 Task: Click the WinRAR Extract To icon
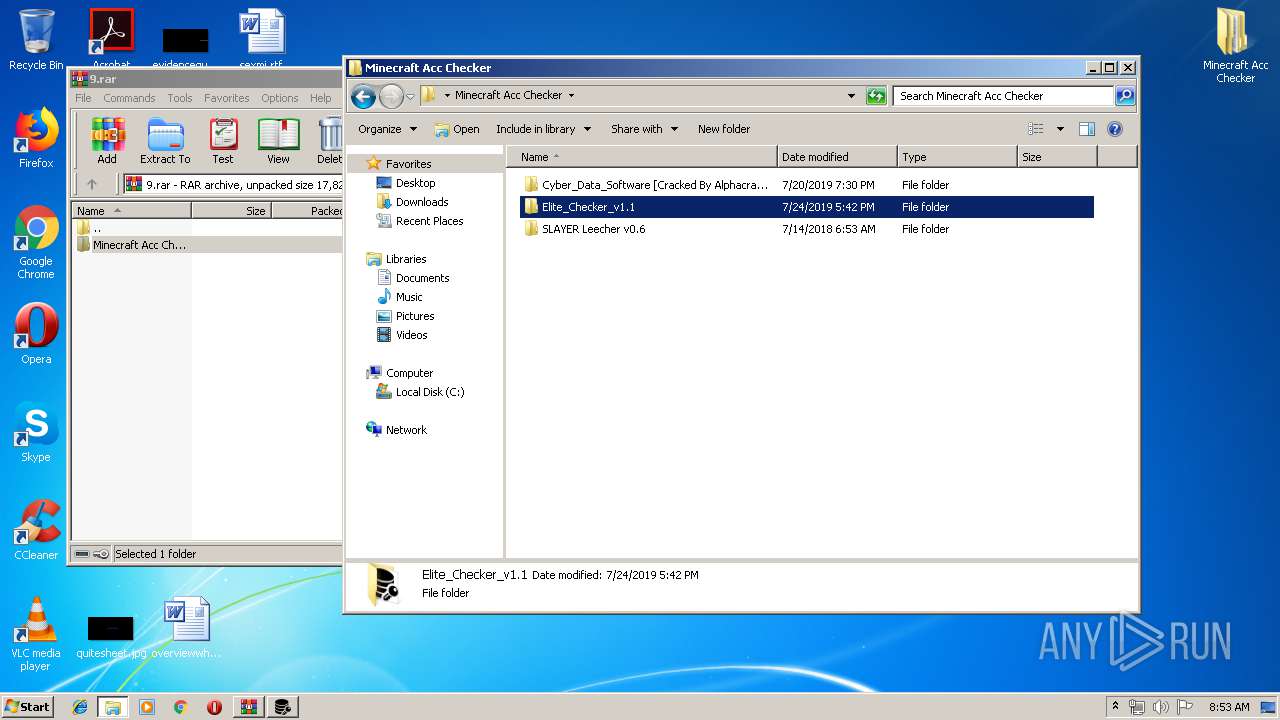click(165, 141)
